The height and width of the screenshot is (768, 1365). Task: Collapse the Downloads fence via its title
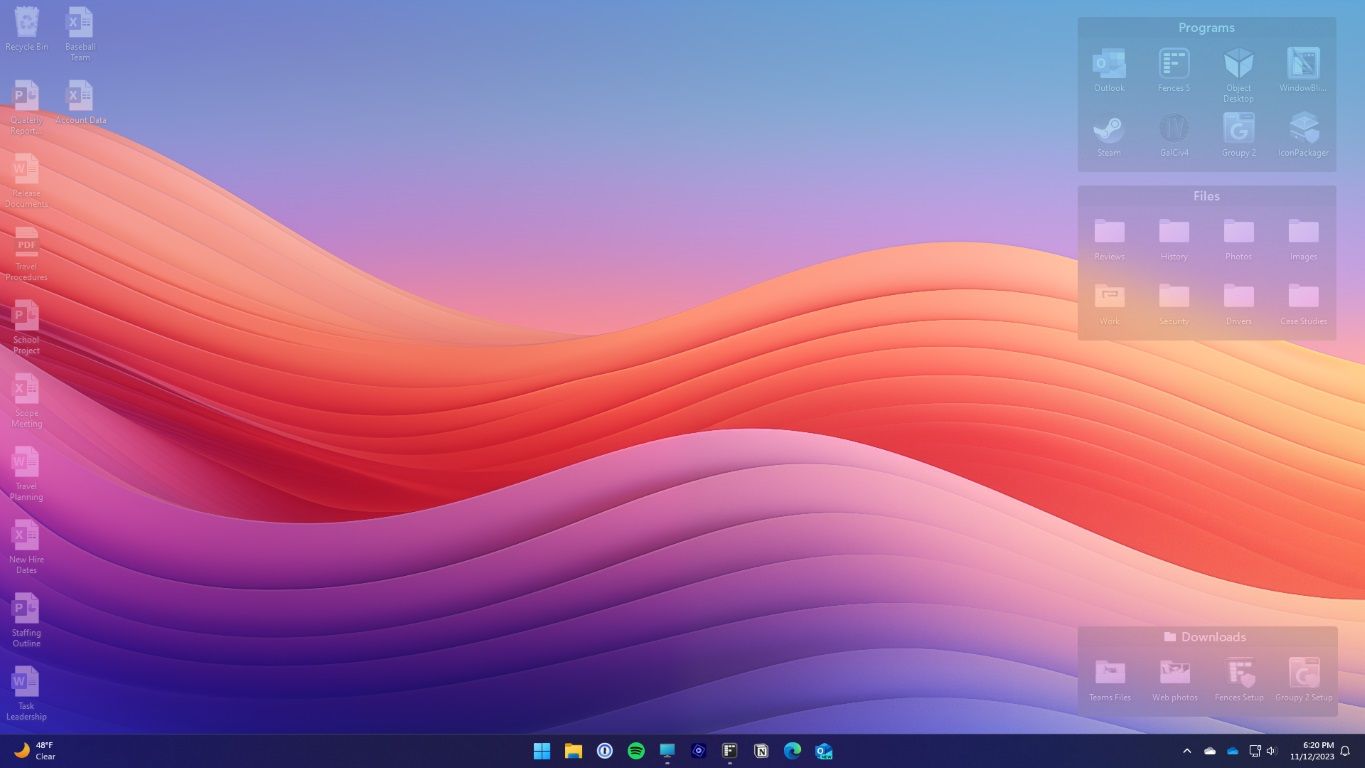(1207, 637)
